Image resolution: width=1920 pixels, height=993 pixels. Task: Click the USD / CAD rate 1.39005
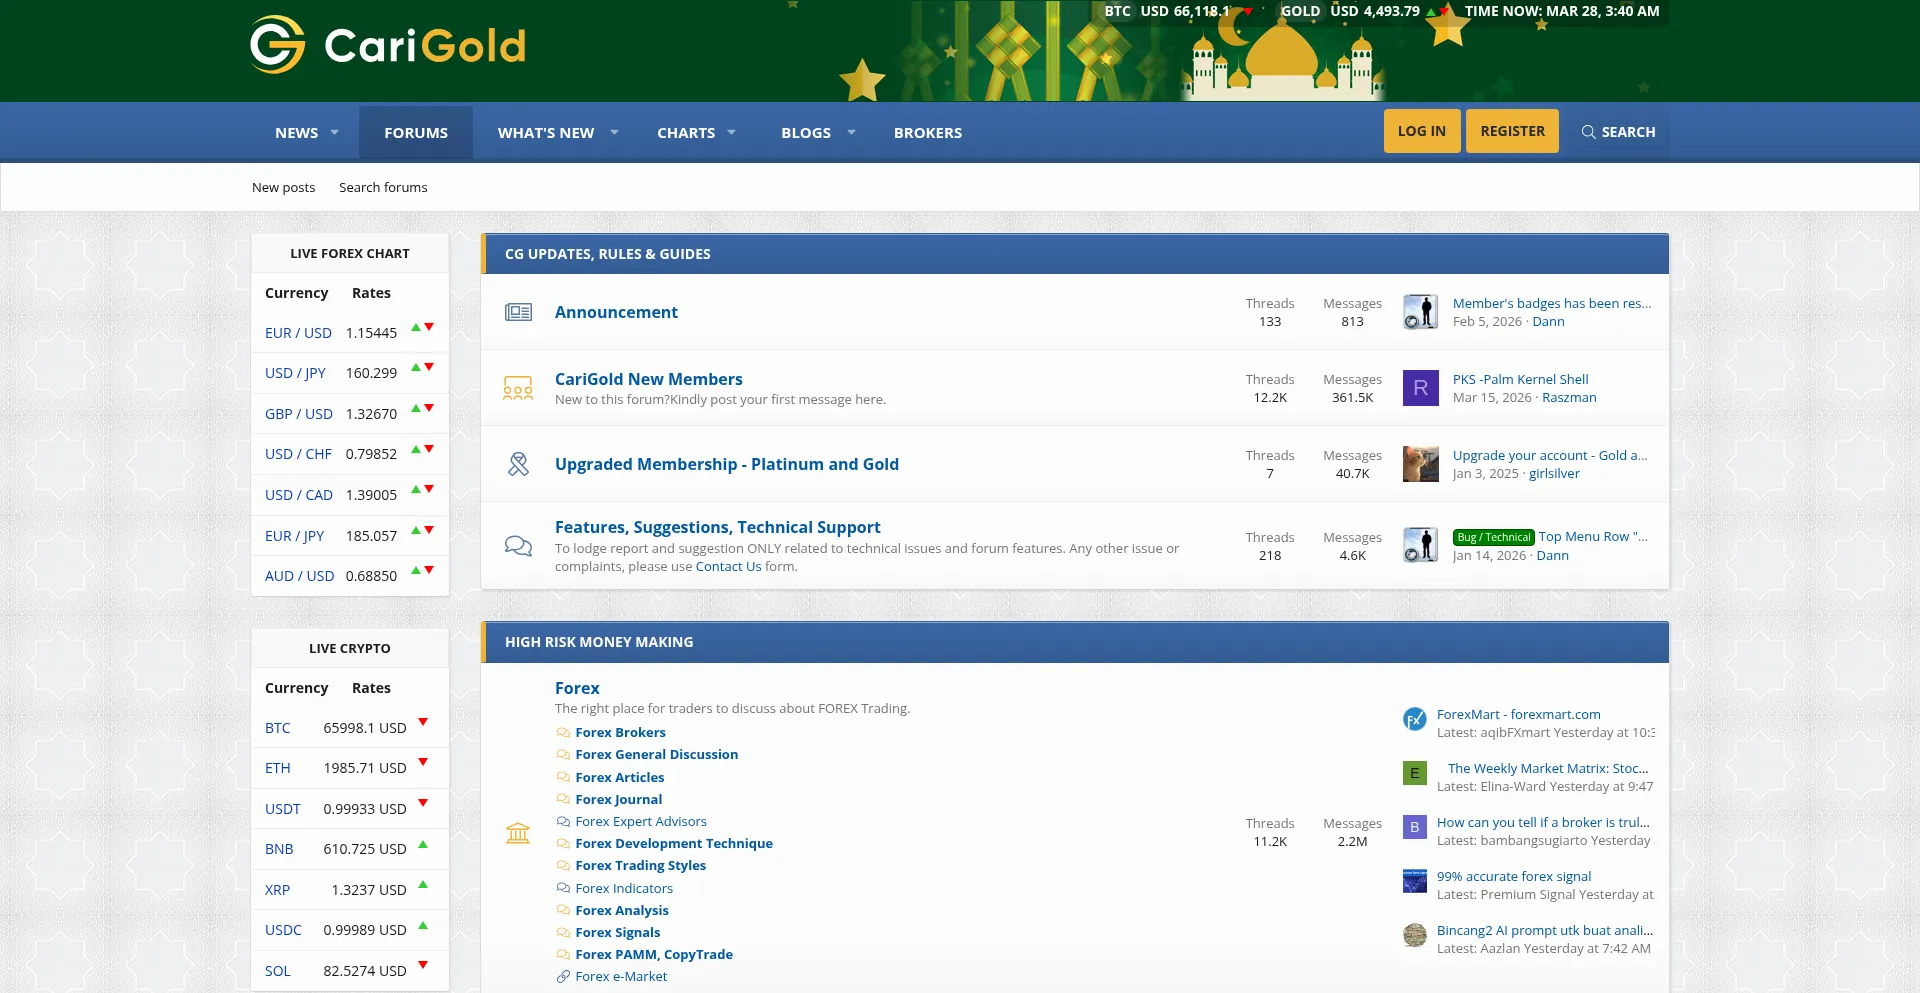[371, 495]
